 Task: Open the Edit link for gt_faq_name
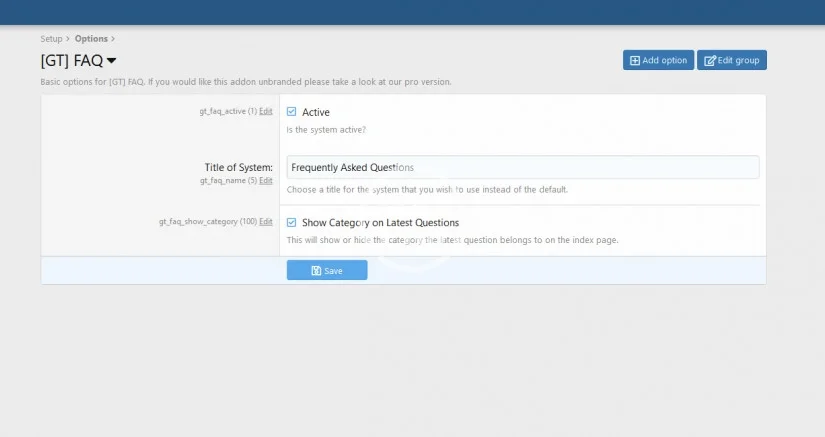[266, 181]
